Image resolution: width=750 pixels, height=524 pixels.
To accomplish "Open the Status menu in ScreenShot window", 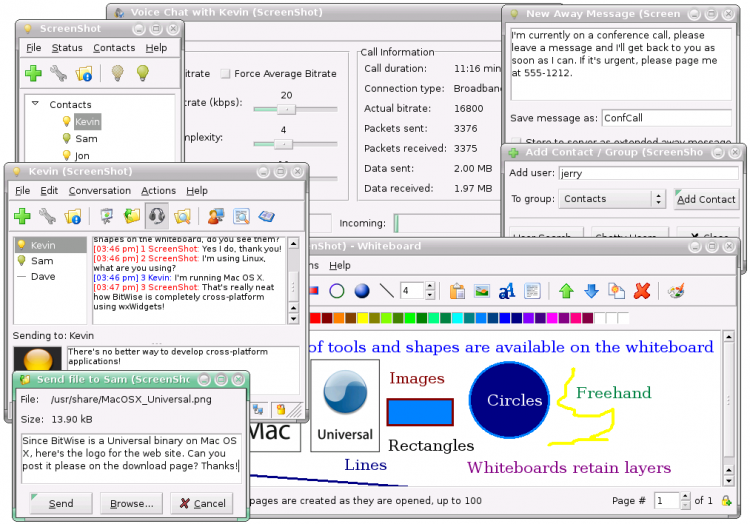I will (x=67, y=47).
